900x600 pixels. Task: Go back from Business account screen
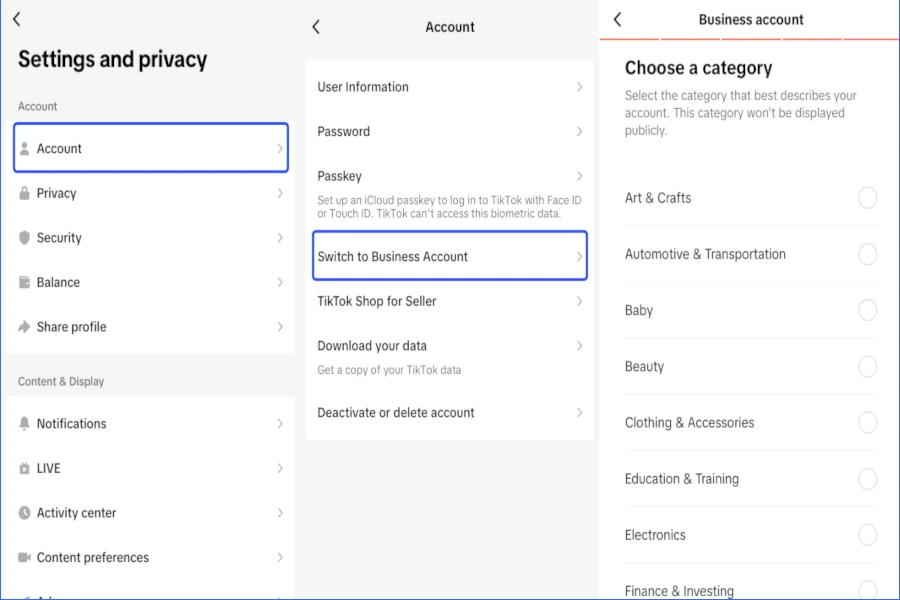618,20
